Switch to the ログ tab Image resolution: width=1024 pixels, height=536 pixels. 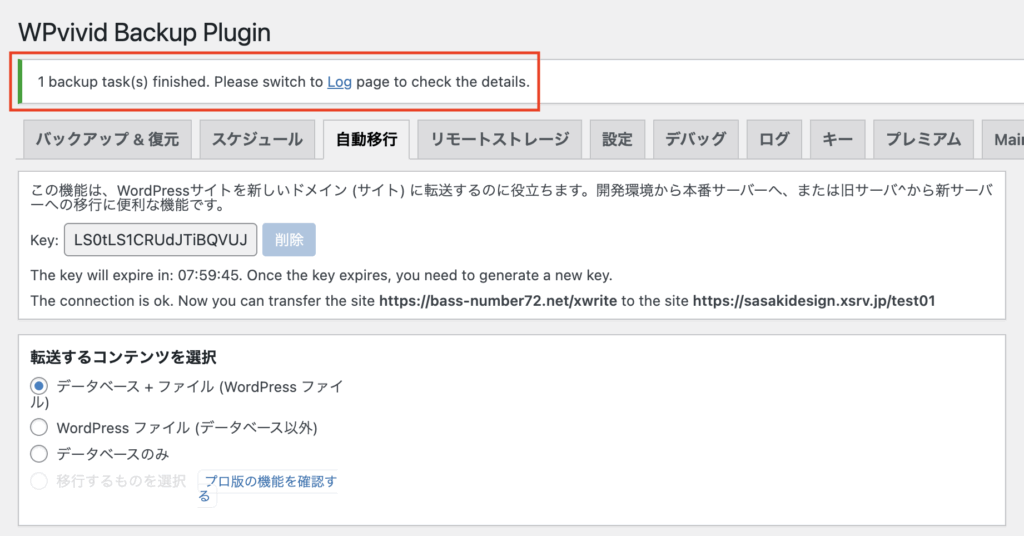pos(774,139)
